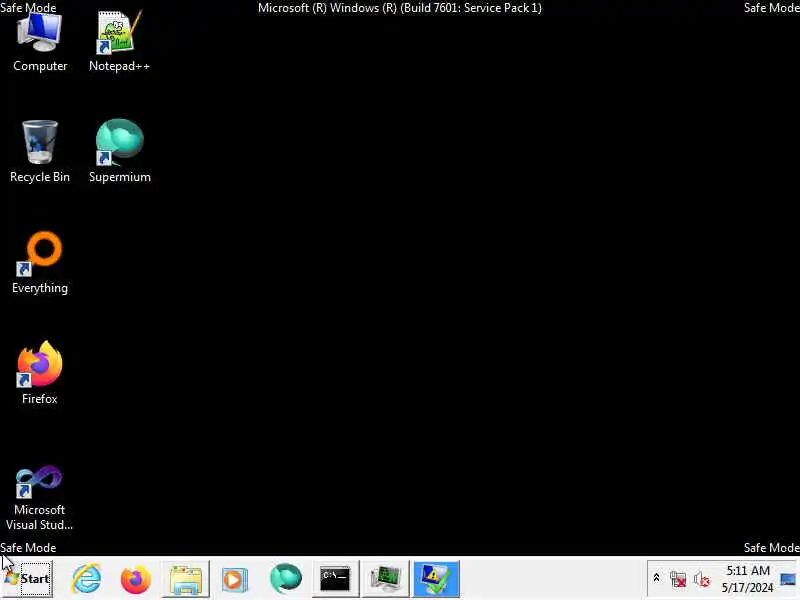Open the clock showing 5:11 AM
The width and height of the screenshot is (800, 600).
pos(748,570)
